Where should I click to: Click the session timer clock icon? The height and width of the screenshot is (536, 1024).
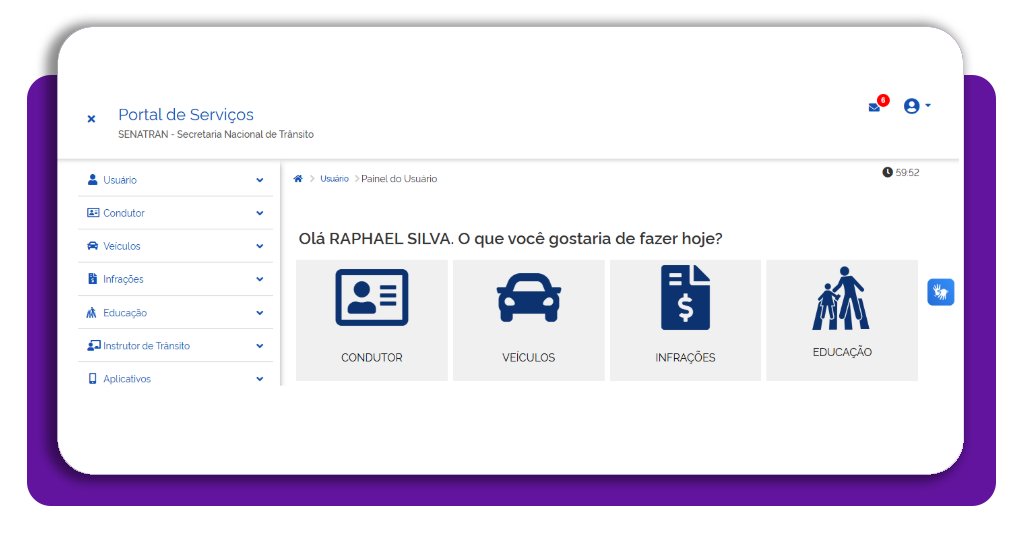pyautogui.click(x=887, y=172)
